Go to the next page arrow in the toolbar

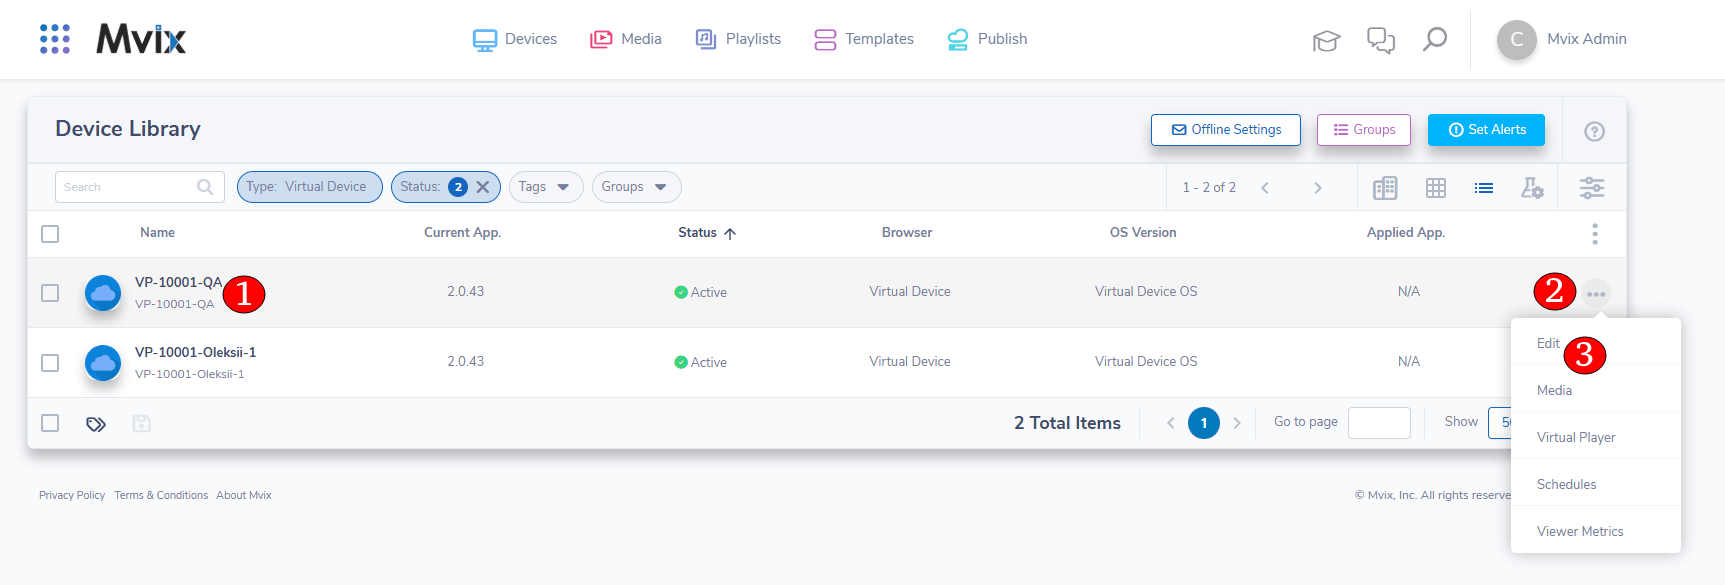pyautogui.click(x=1318, y=188)
